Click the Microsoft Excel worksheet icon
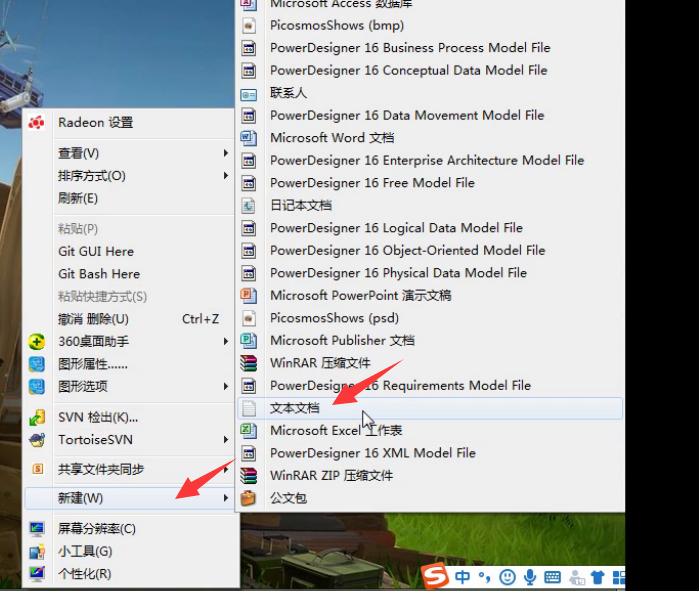This screenshot has height=591, width=699. tap(249, 431)
